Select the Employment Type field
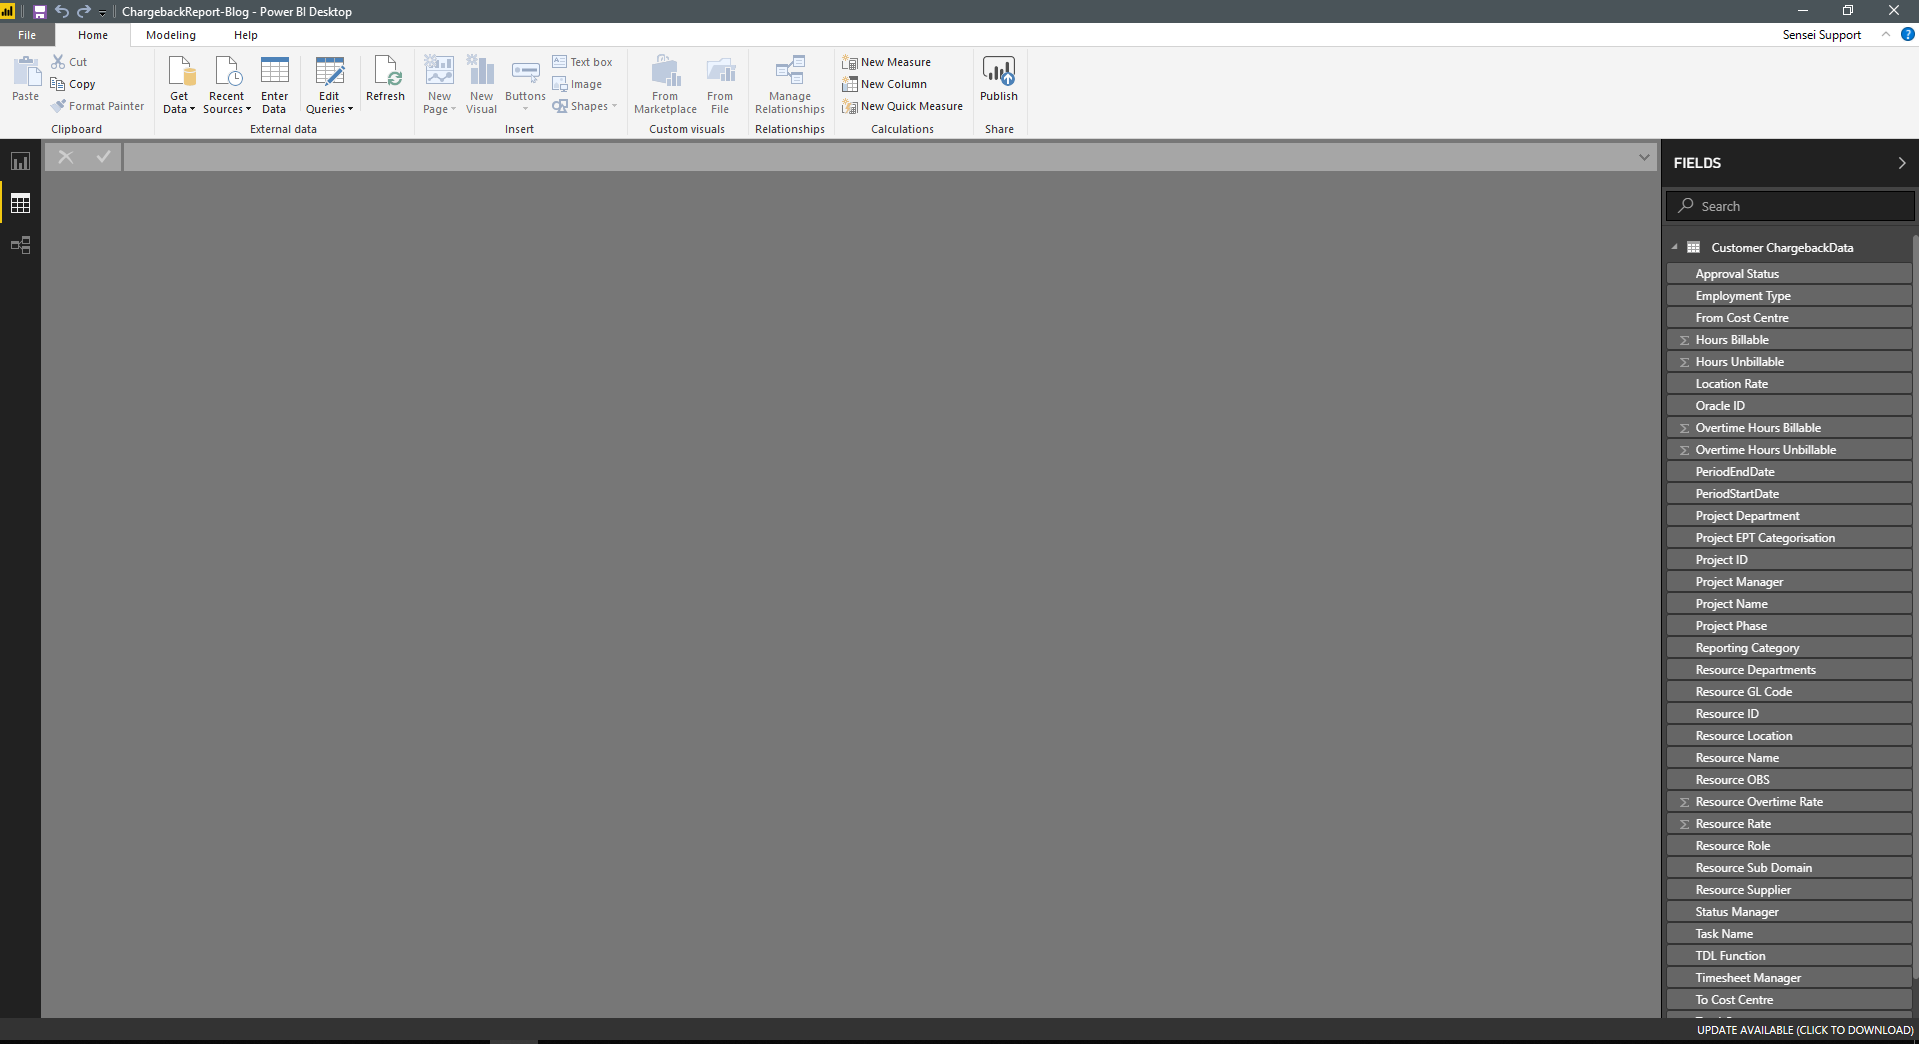The image size is (1919, 1044). click(1789, 296)
